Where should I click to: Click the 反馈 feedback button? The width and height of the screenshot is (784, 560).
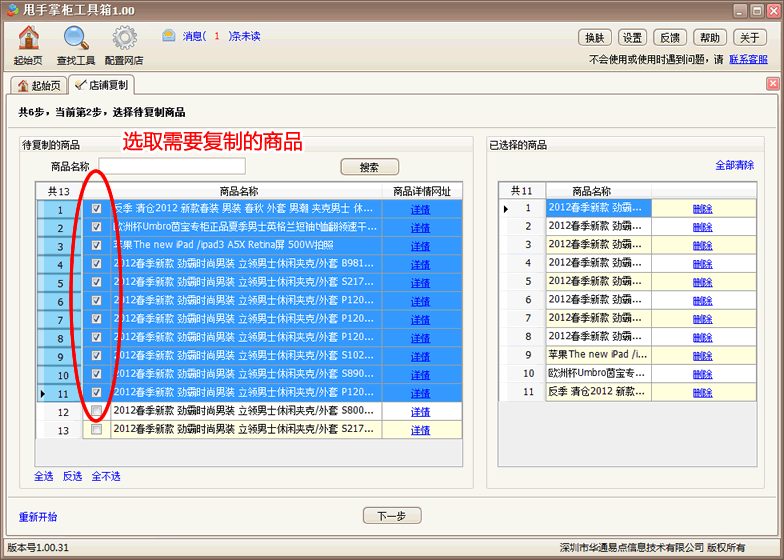pyautogui.click(x=670, y=38)
